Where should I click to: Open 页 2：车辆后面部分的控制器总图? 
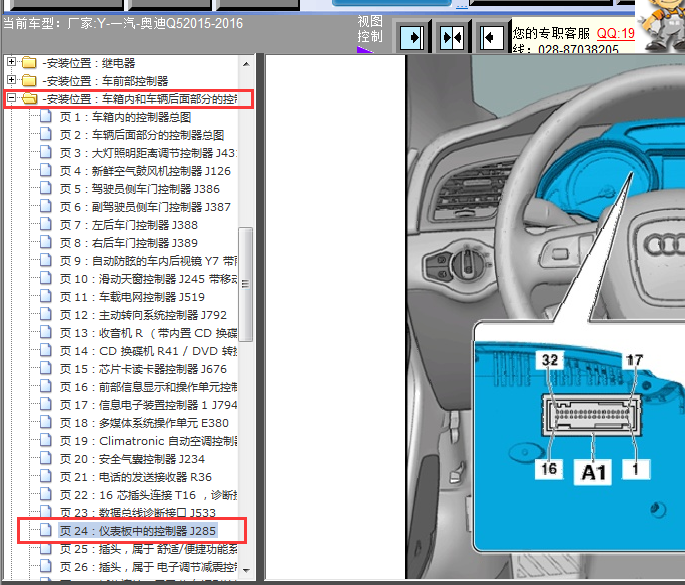[x=142, y=135]
